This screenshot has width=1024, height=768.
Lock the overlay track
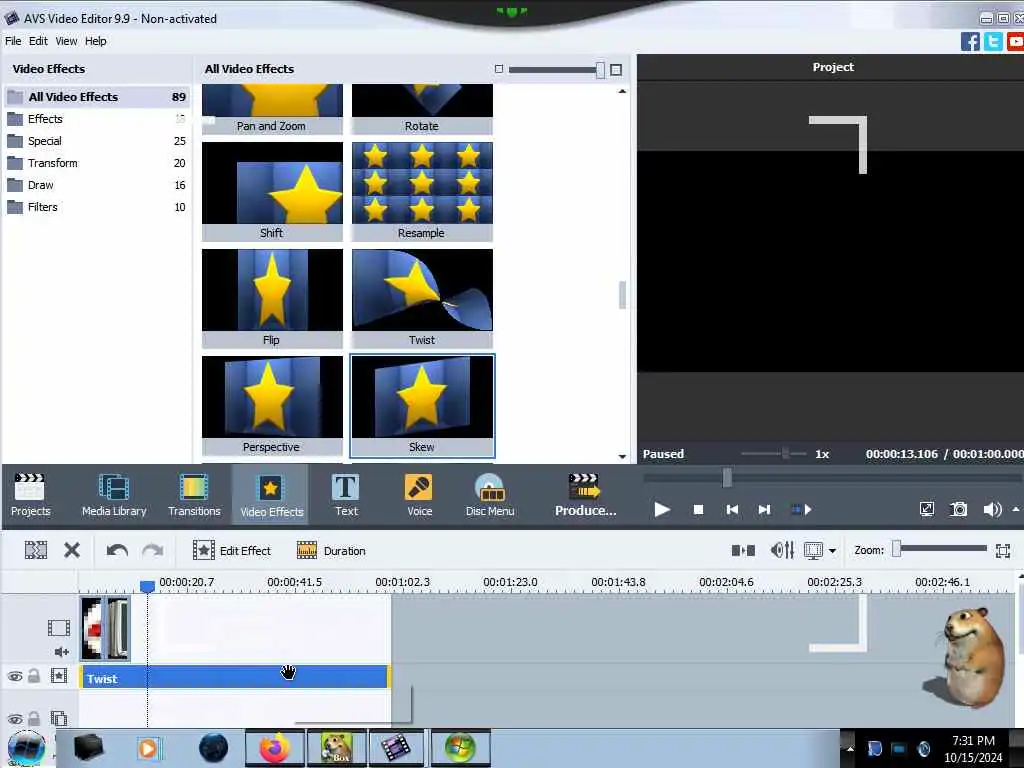point(35,718)
